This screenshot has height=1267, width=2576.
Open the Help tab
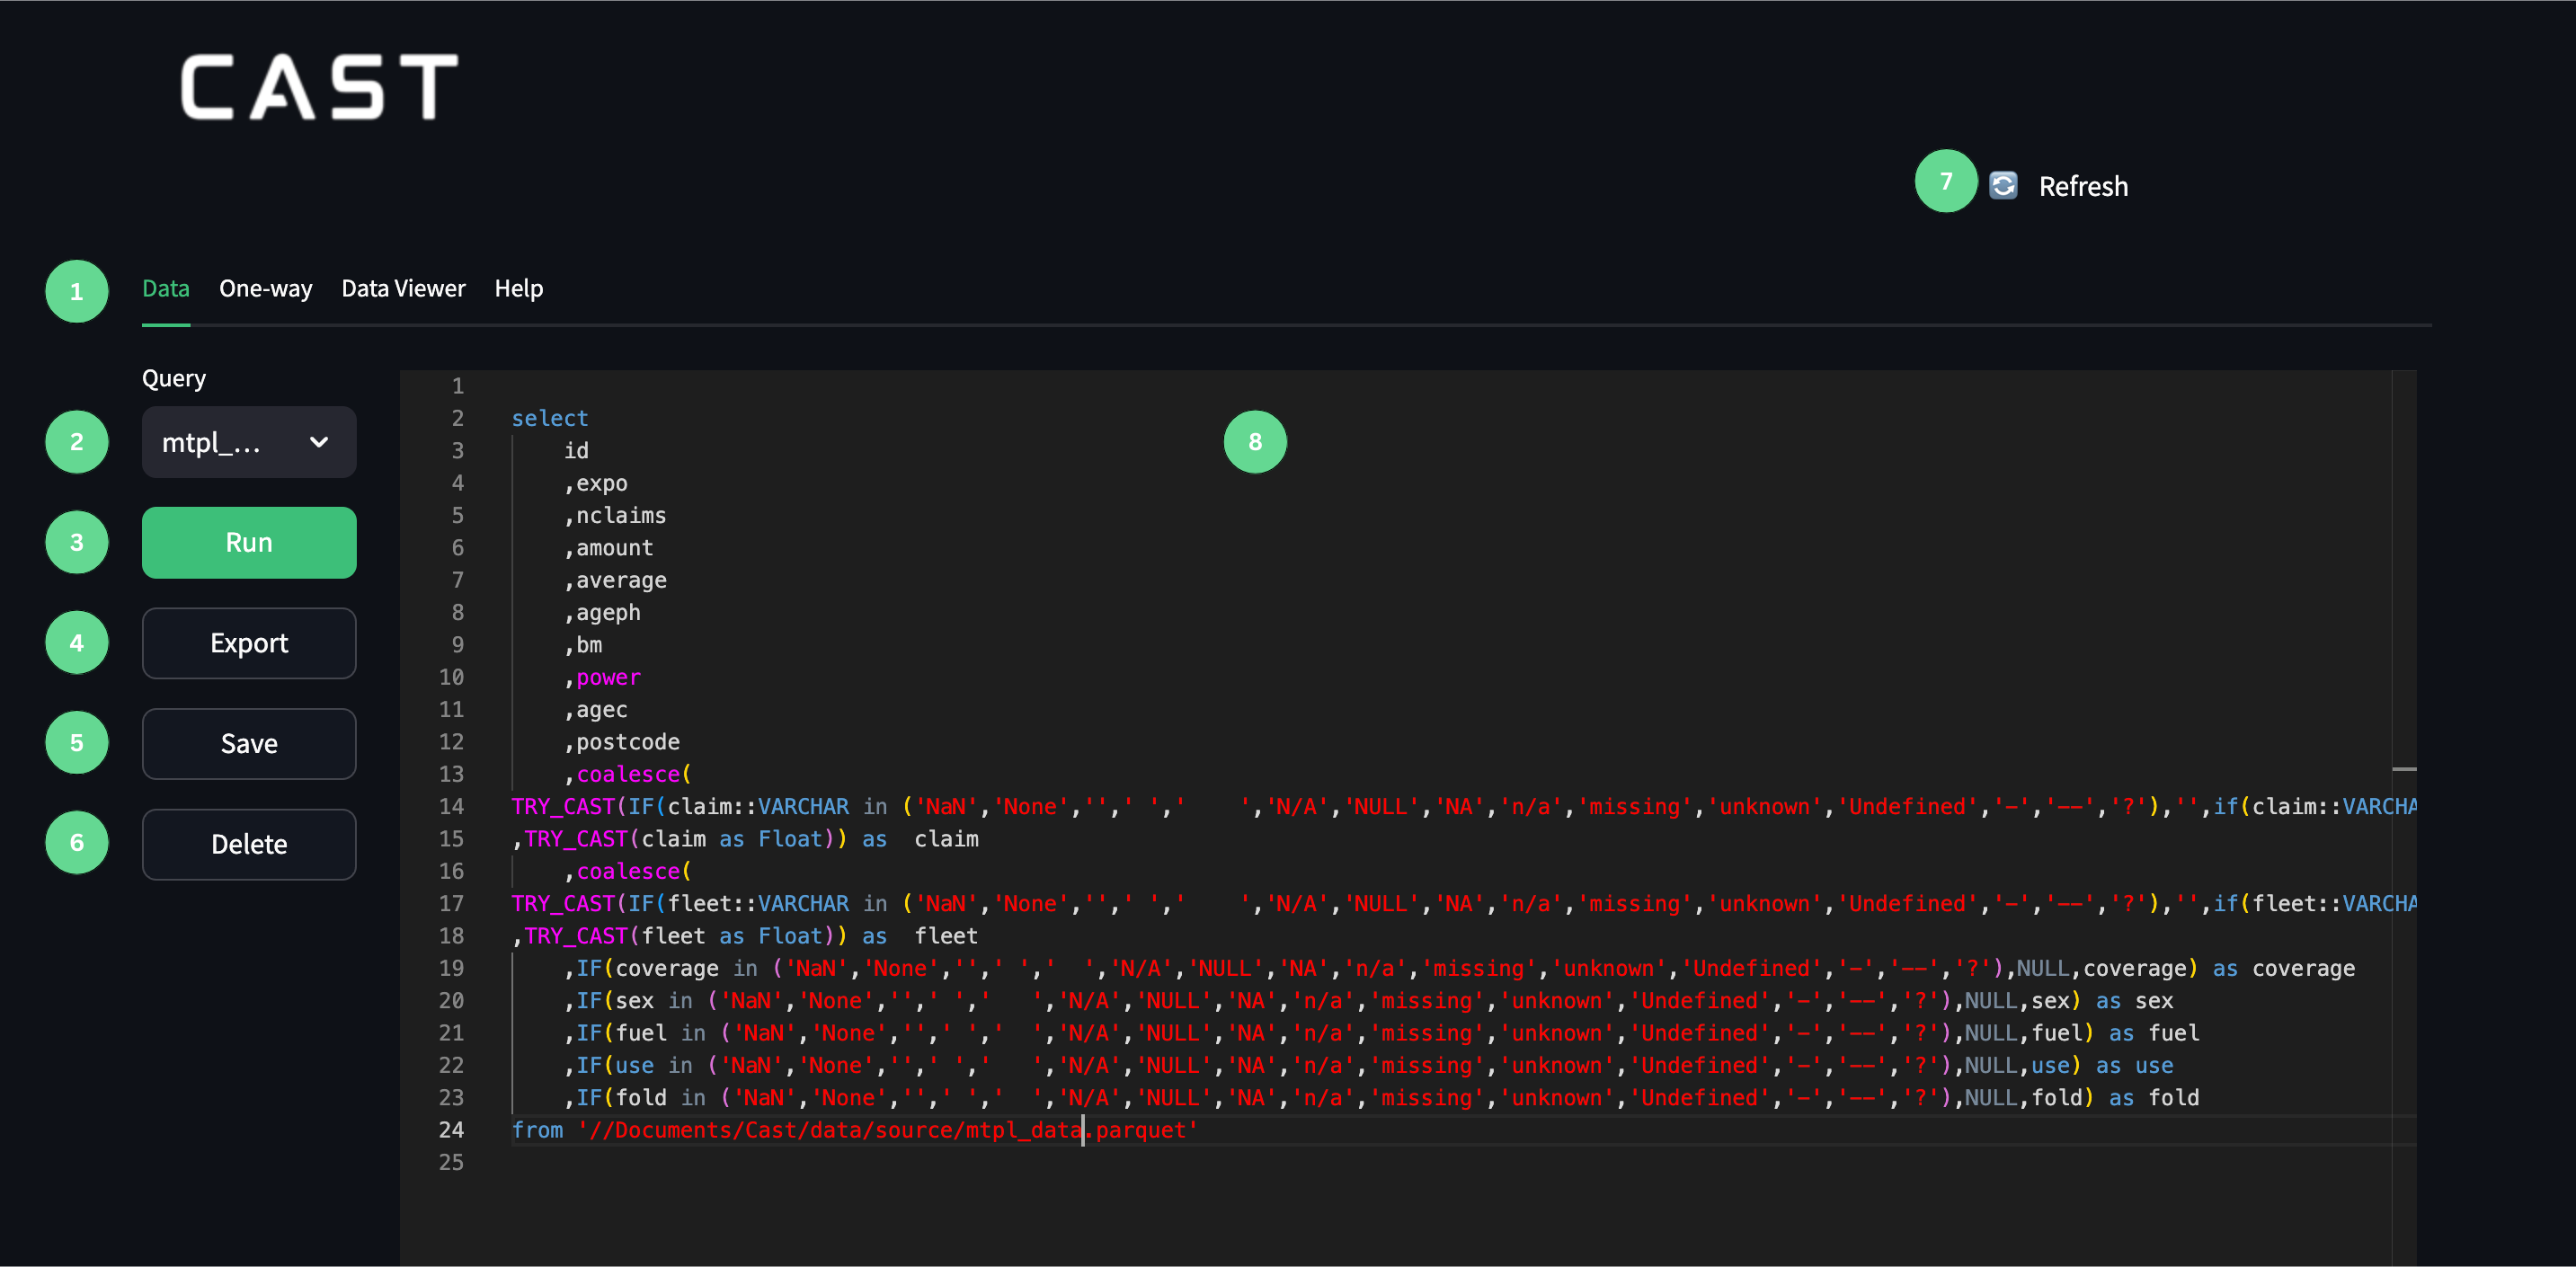[518, 289]
